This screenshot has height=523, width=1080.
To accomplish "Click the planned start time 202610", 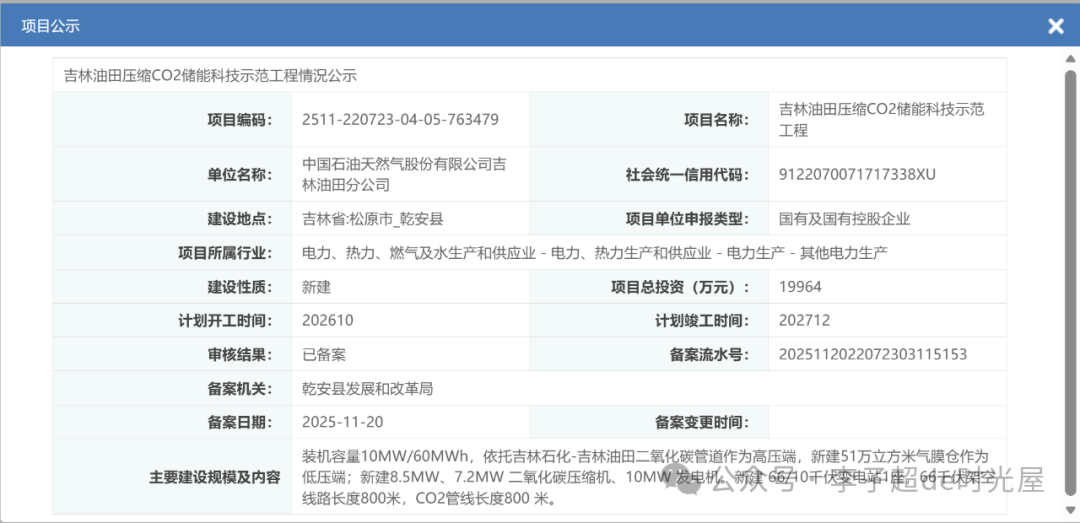I will pyautogui.click(x=328, y=321).
